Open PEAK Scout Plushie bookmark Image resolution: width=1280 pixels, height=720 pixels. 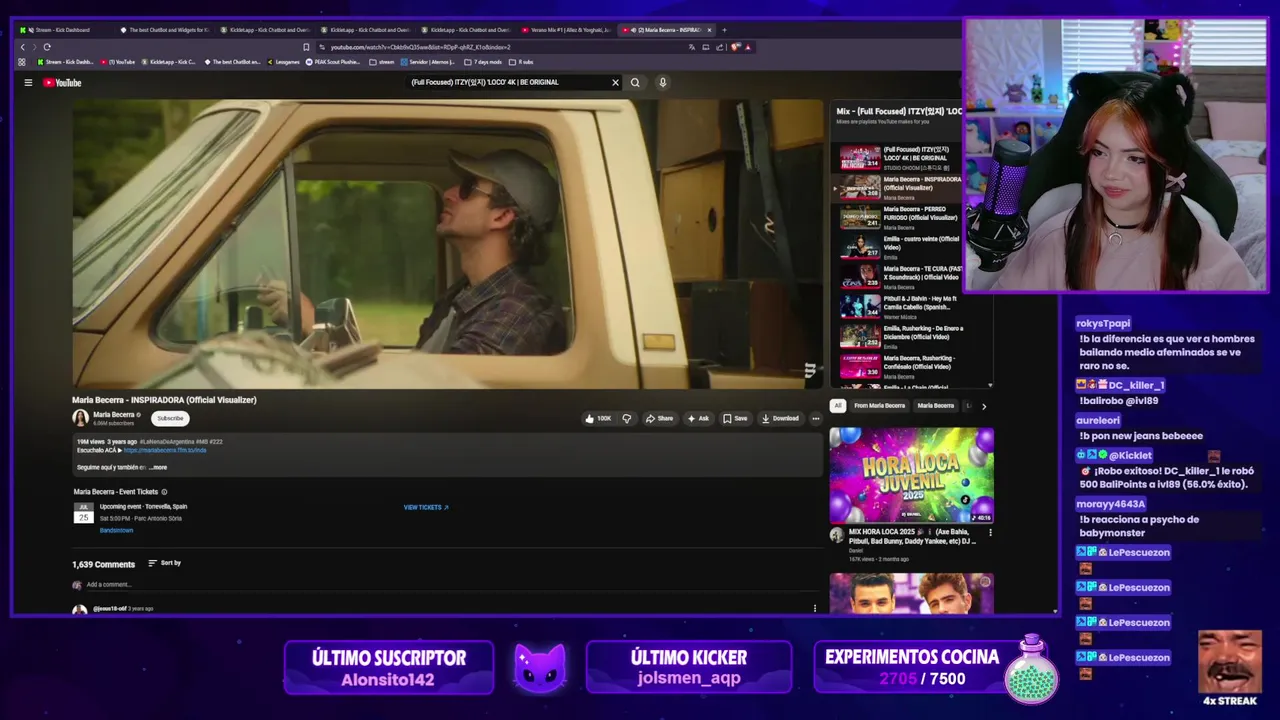pyautogui.click(x=334, y=62)
